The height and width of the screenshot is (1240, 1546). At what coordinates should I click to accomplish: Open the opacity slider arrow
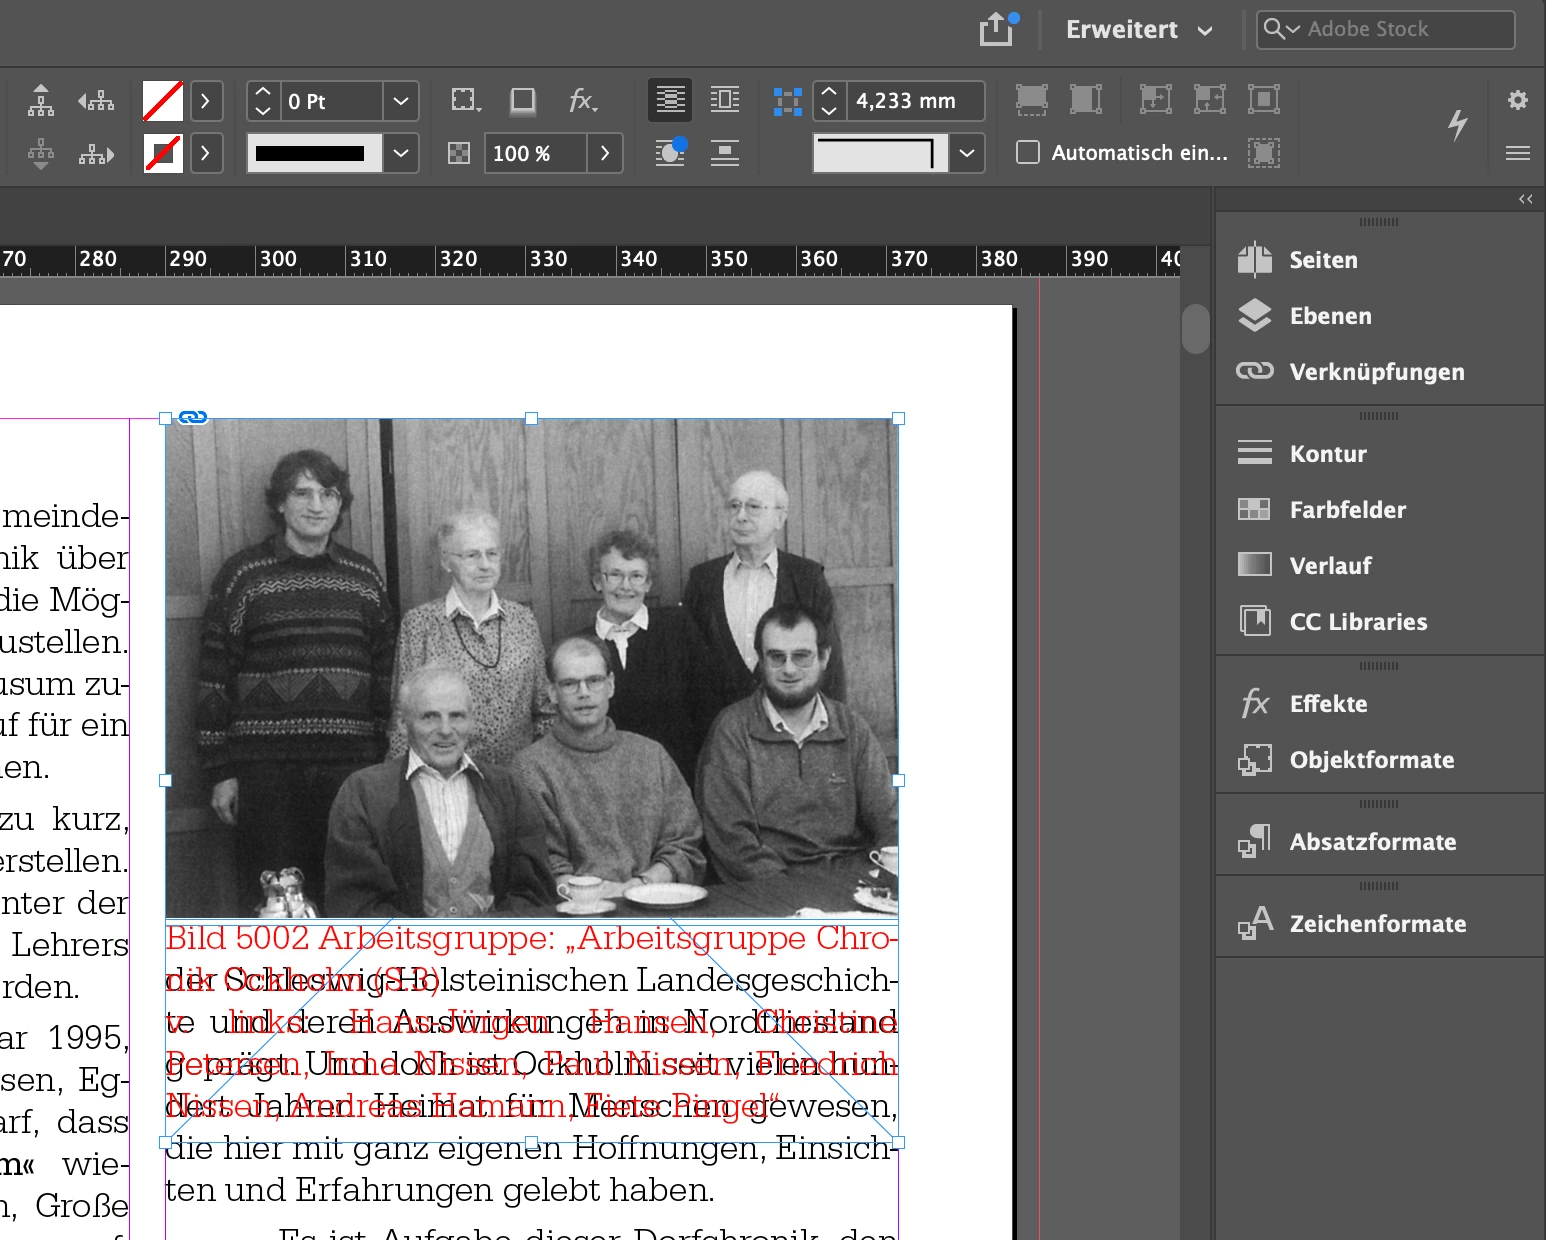(605, 153)
